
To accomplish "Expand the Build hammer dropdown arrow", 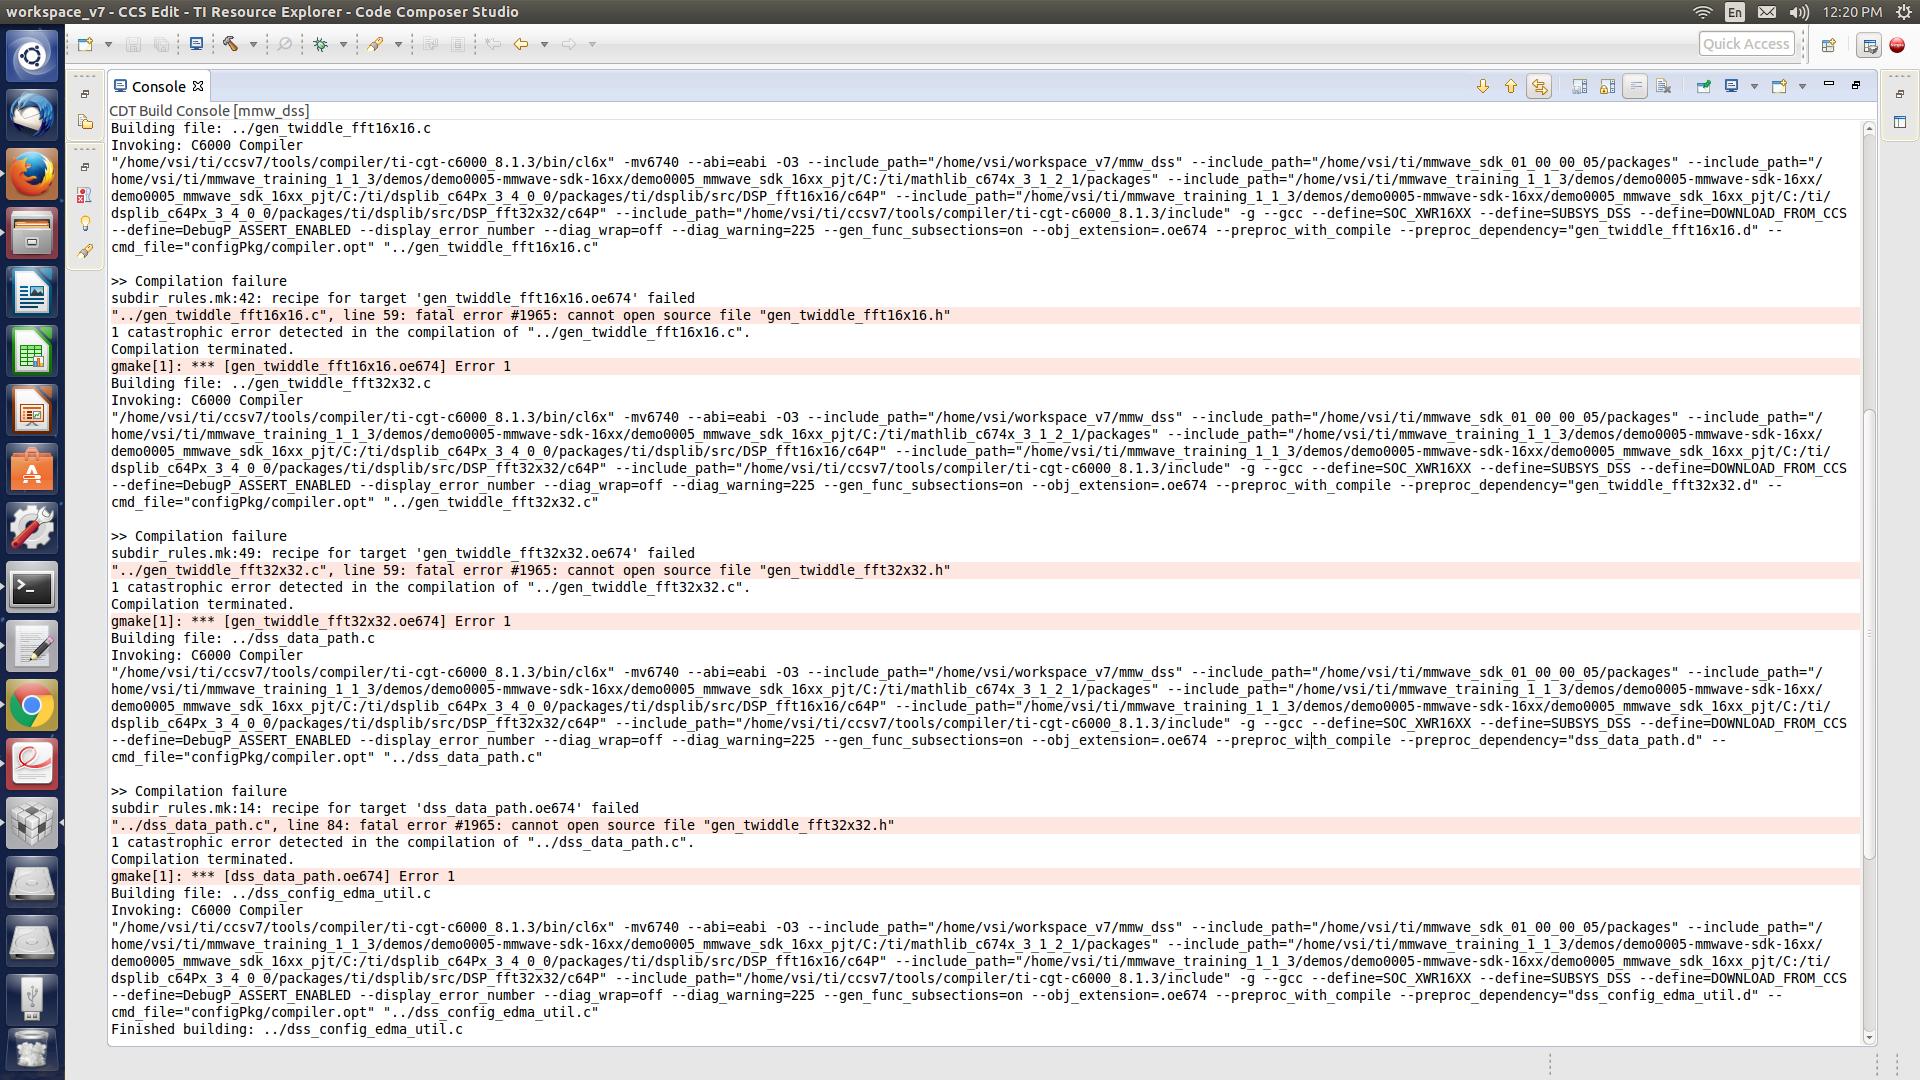I will pyautogui.click(x=253, y=44).
